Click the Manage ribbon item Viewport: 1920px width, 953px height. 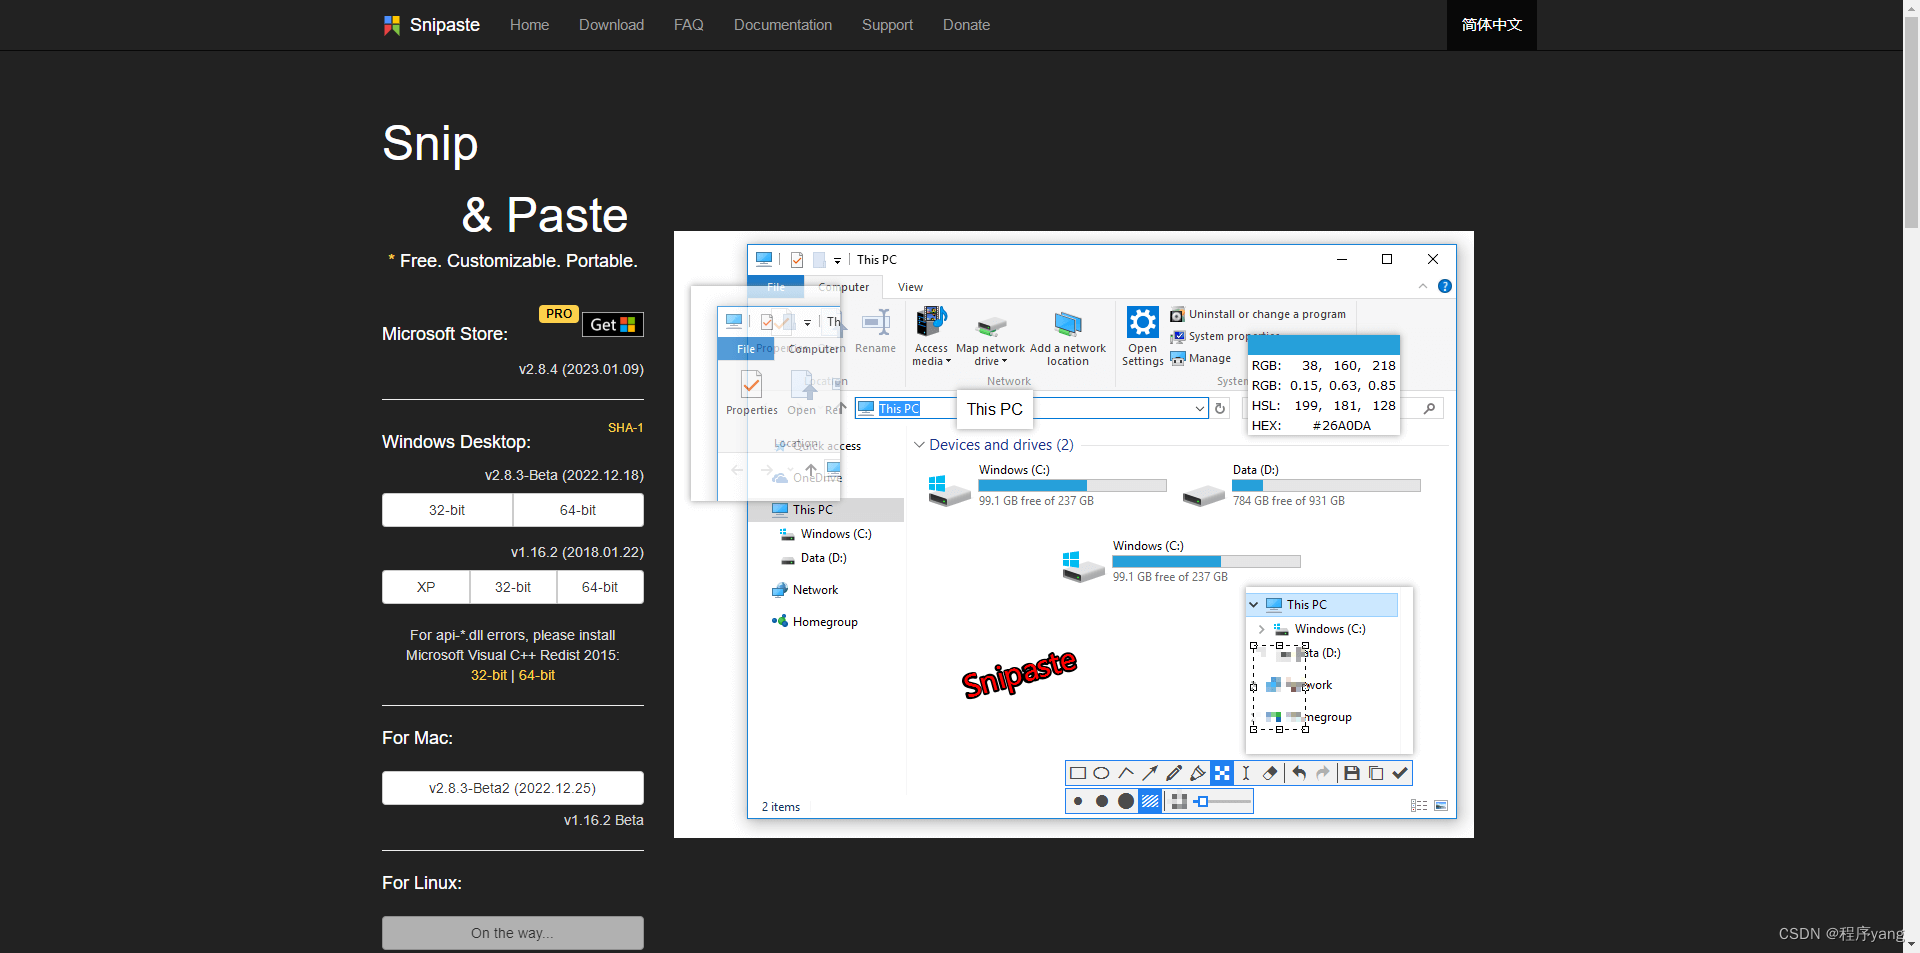[1201, 358]
